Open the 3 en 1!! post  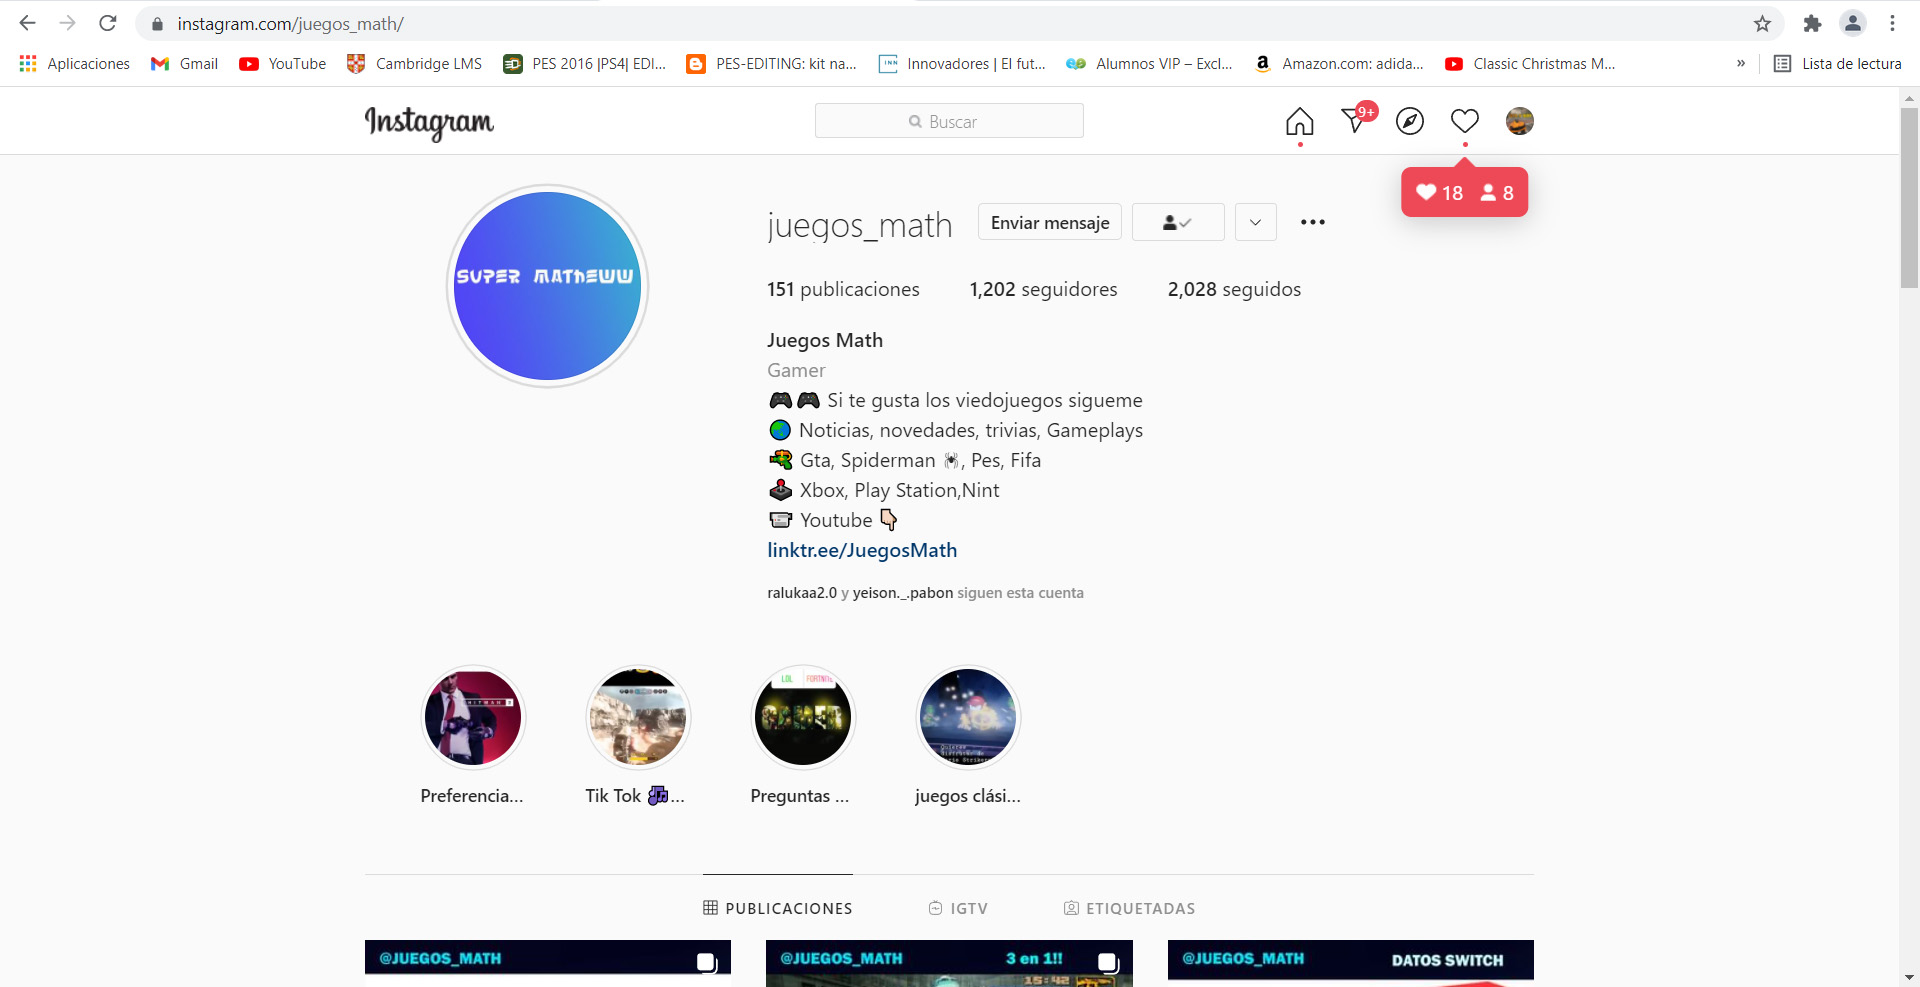point(949,963)
